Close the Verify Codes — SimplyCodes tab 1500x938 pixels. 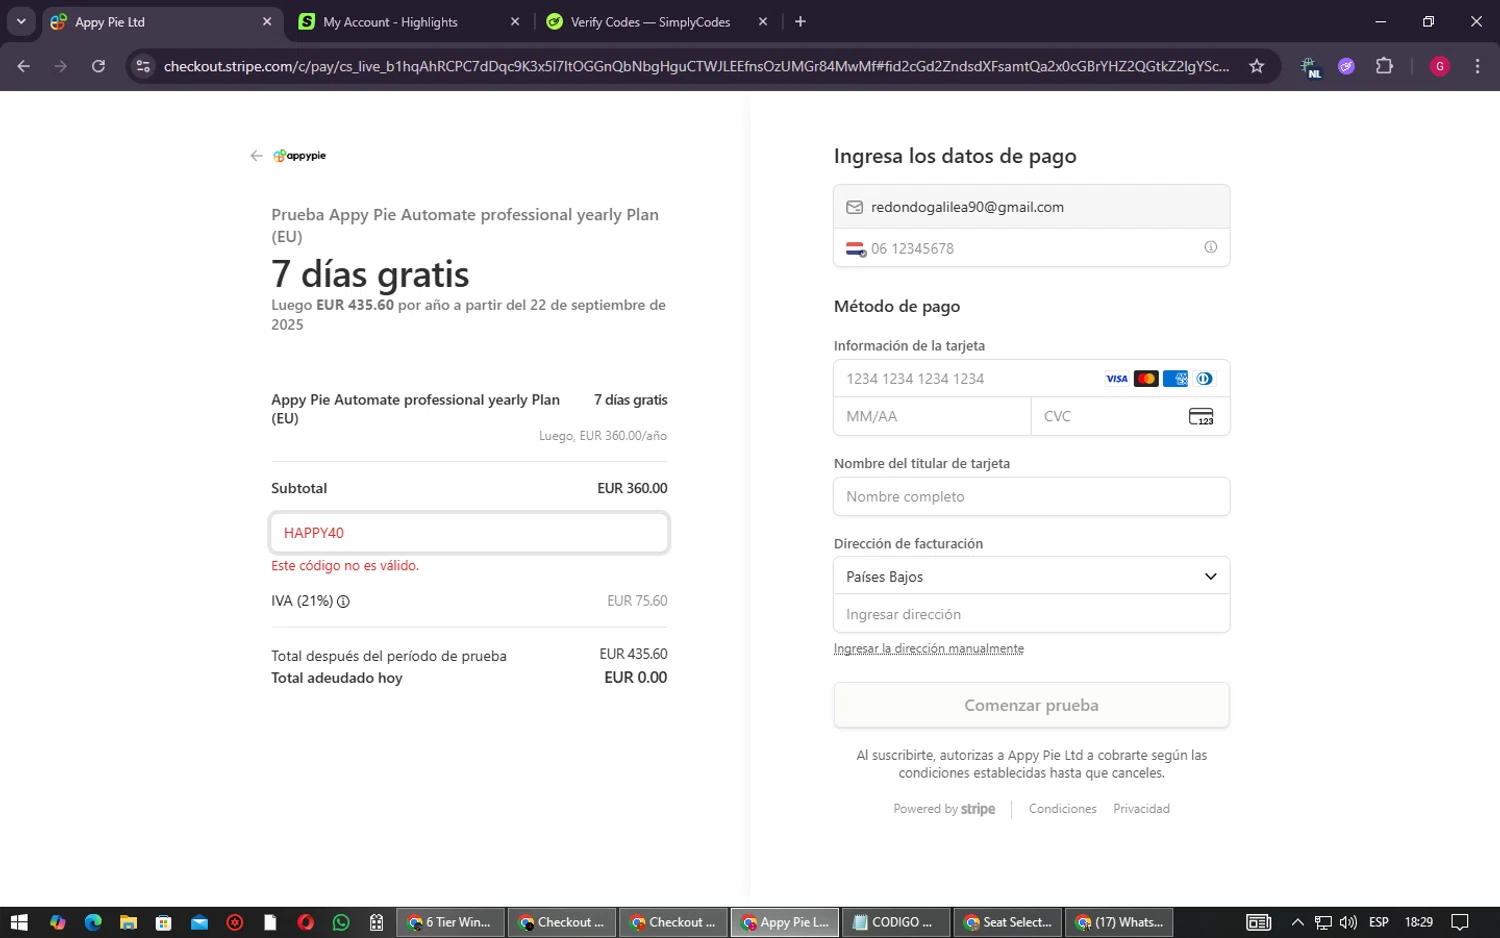(763, 22)
